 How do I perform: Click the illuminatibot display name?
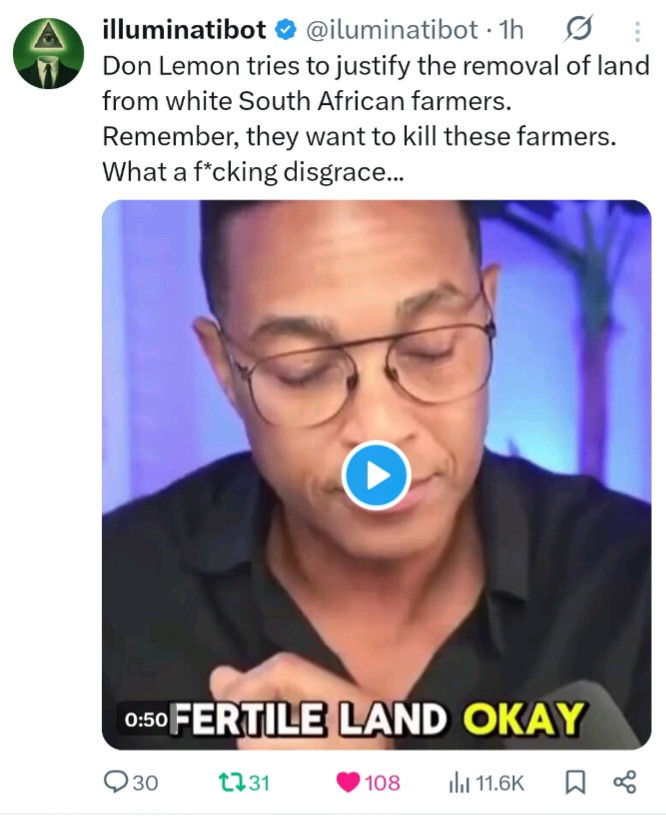185,31
